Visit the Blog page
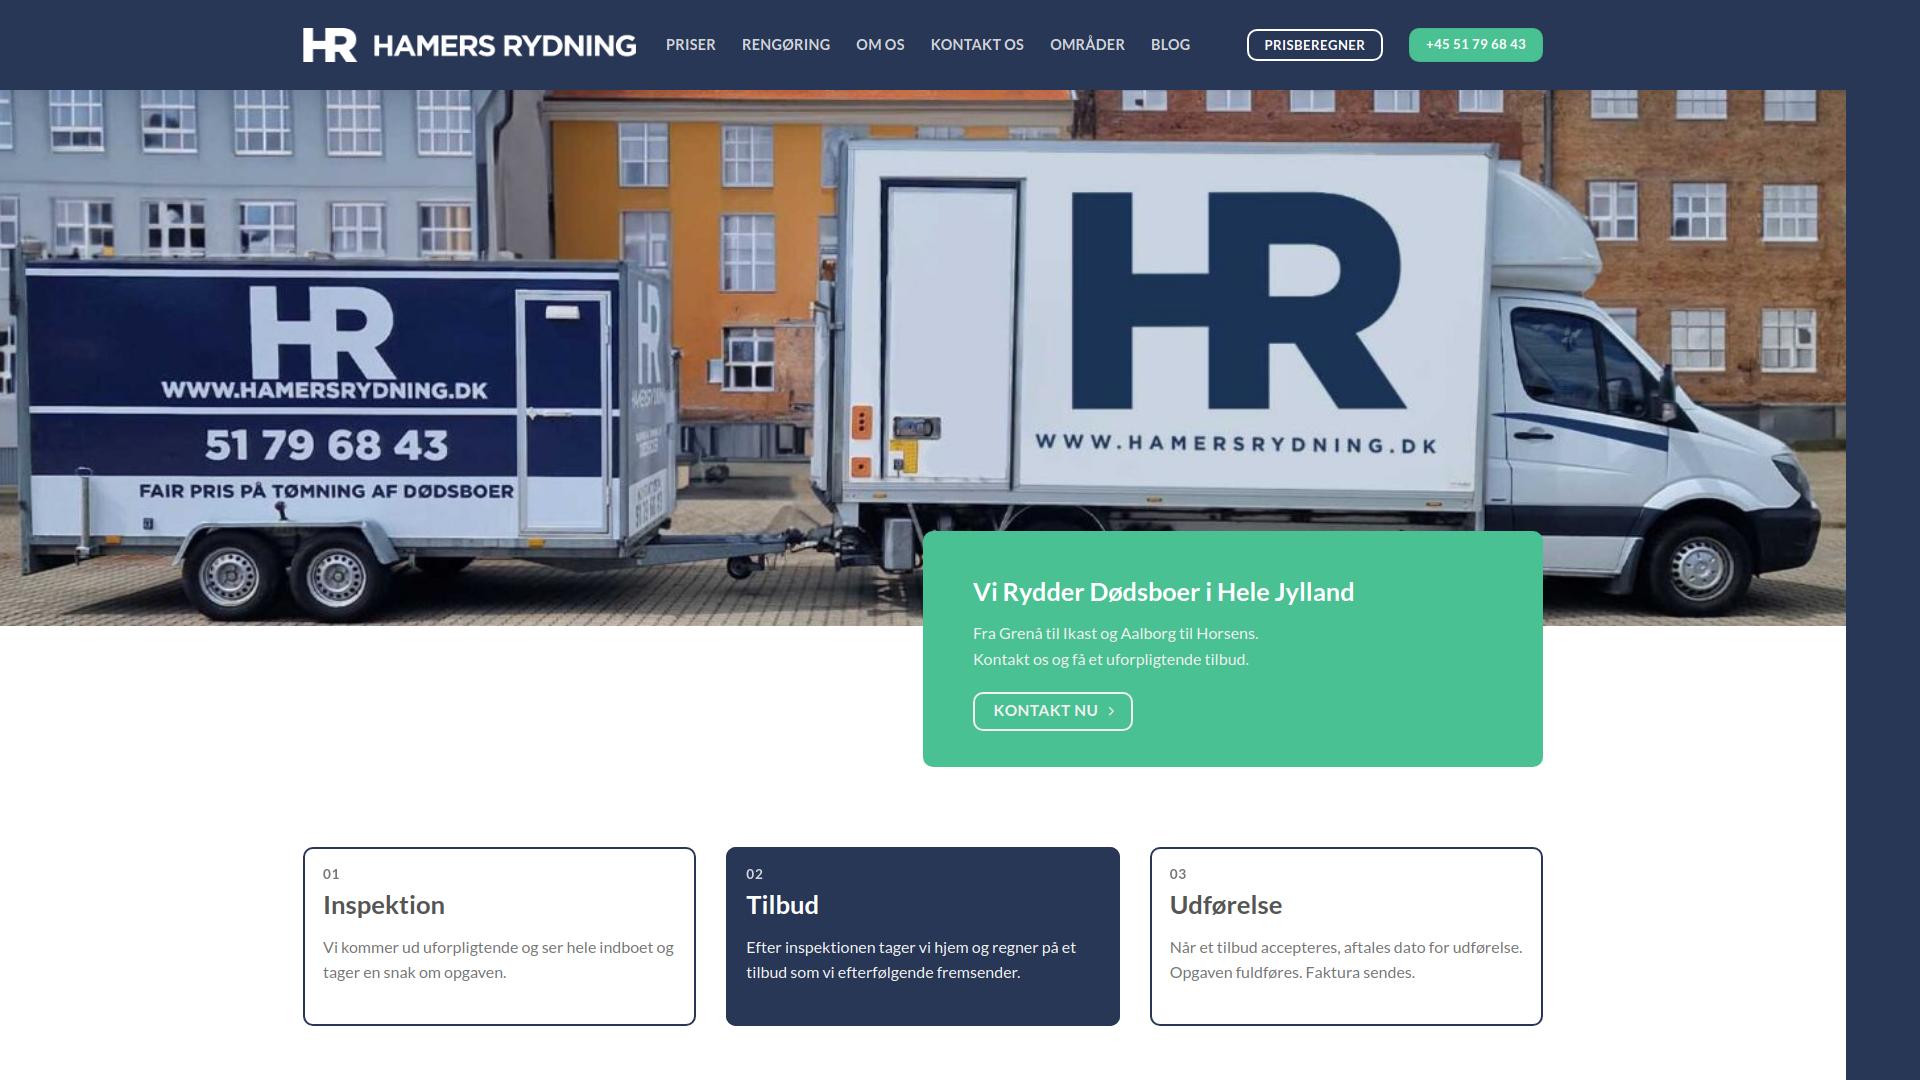The width and height of the screenshot is (1920, 1080). point(1170,45)
